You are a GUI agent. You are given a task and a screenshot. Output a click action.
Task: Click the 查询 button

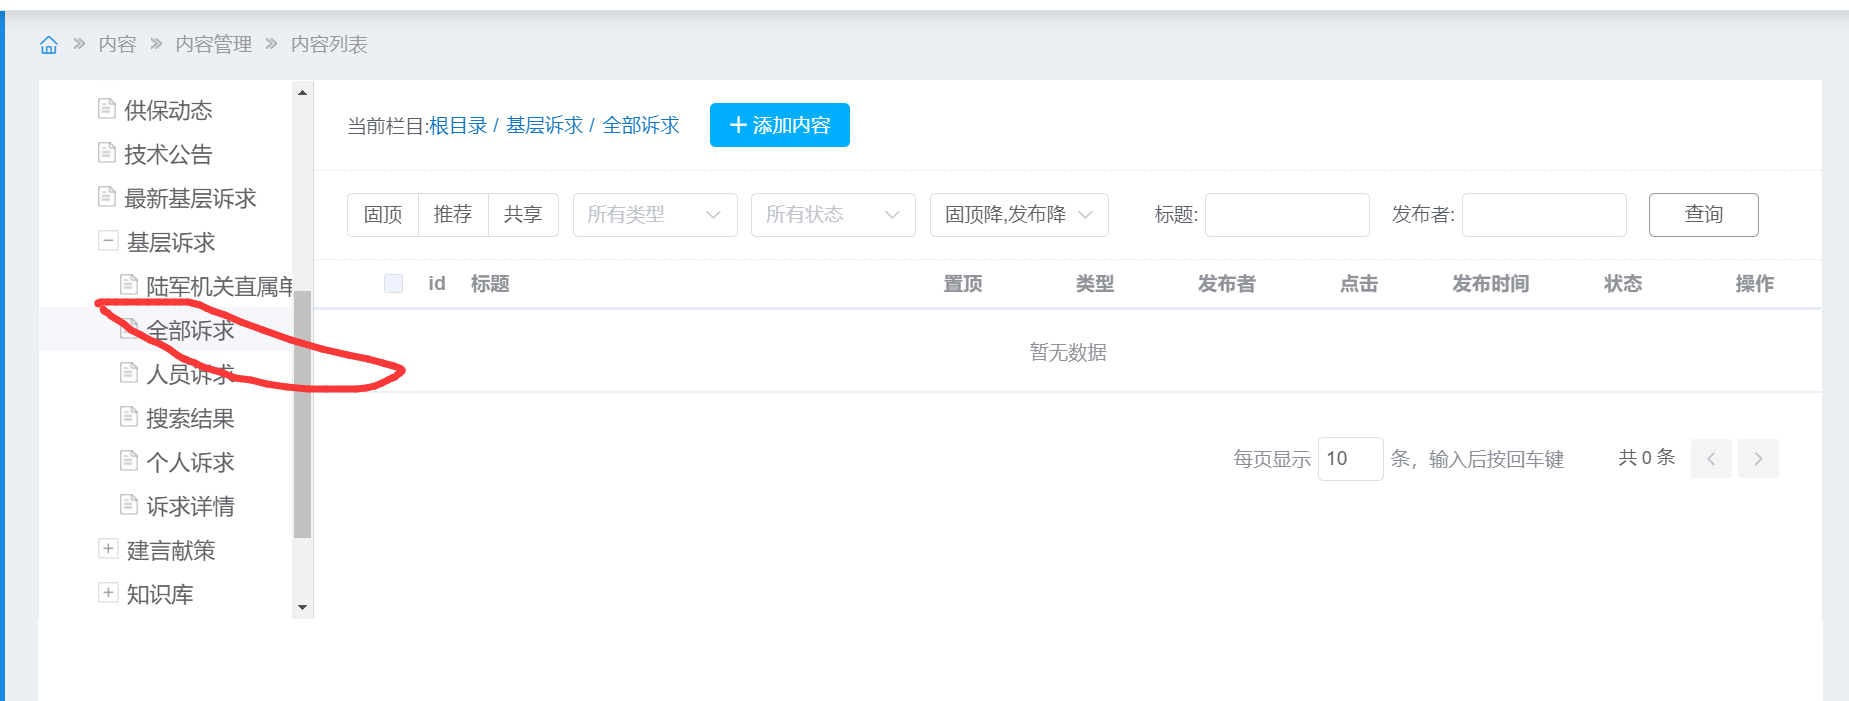[1704, 215]
